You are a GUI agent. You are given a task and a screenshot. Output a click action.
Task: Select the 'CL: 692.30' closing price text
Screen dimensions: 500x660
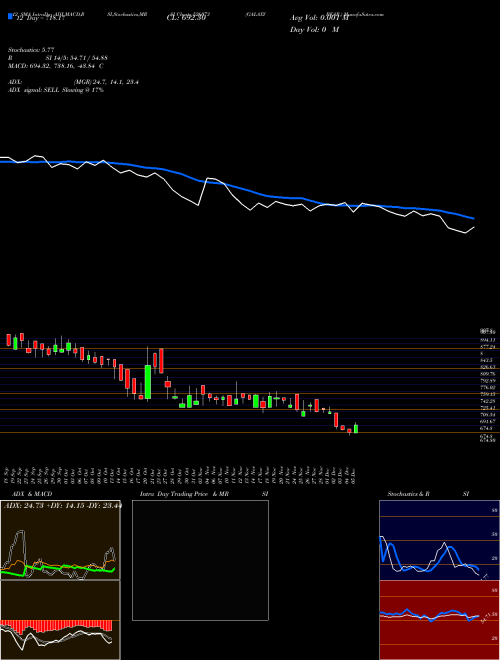(186, 19)
